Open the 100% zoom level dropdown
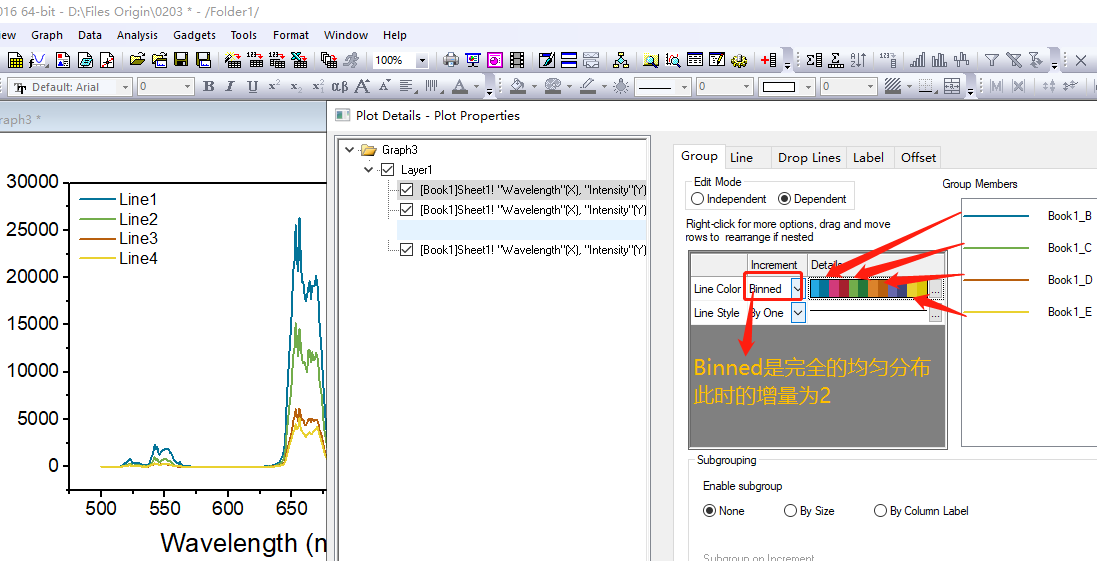 coord(422,60)
